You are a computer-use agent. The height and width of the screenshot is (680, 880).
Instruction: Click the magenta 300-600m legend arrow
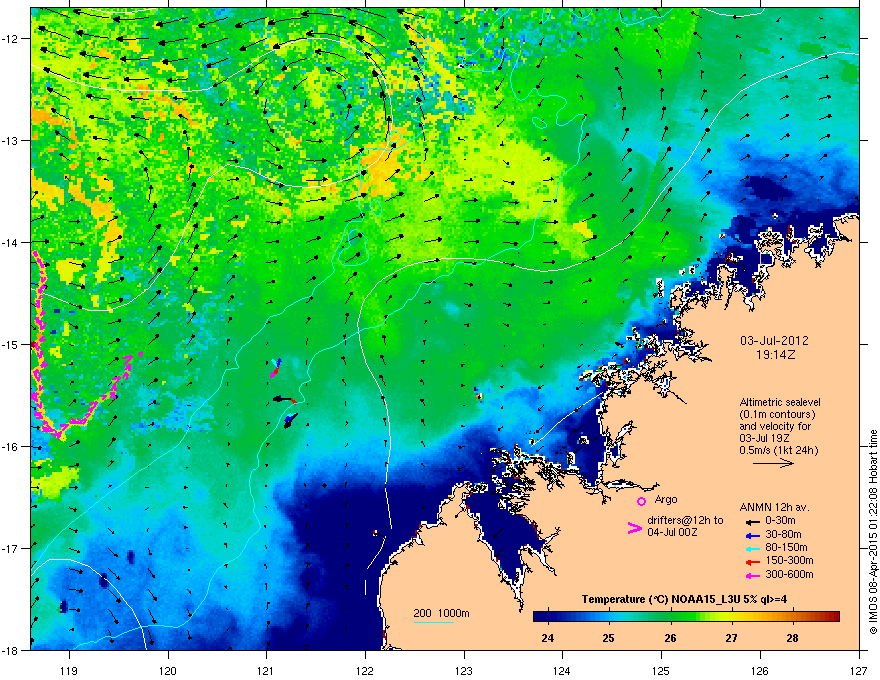(753, 575)
